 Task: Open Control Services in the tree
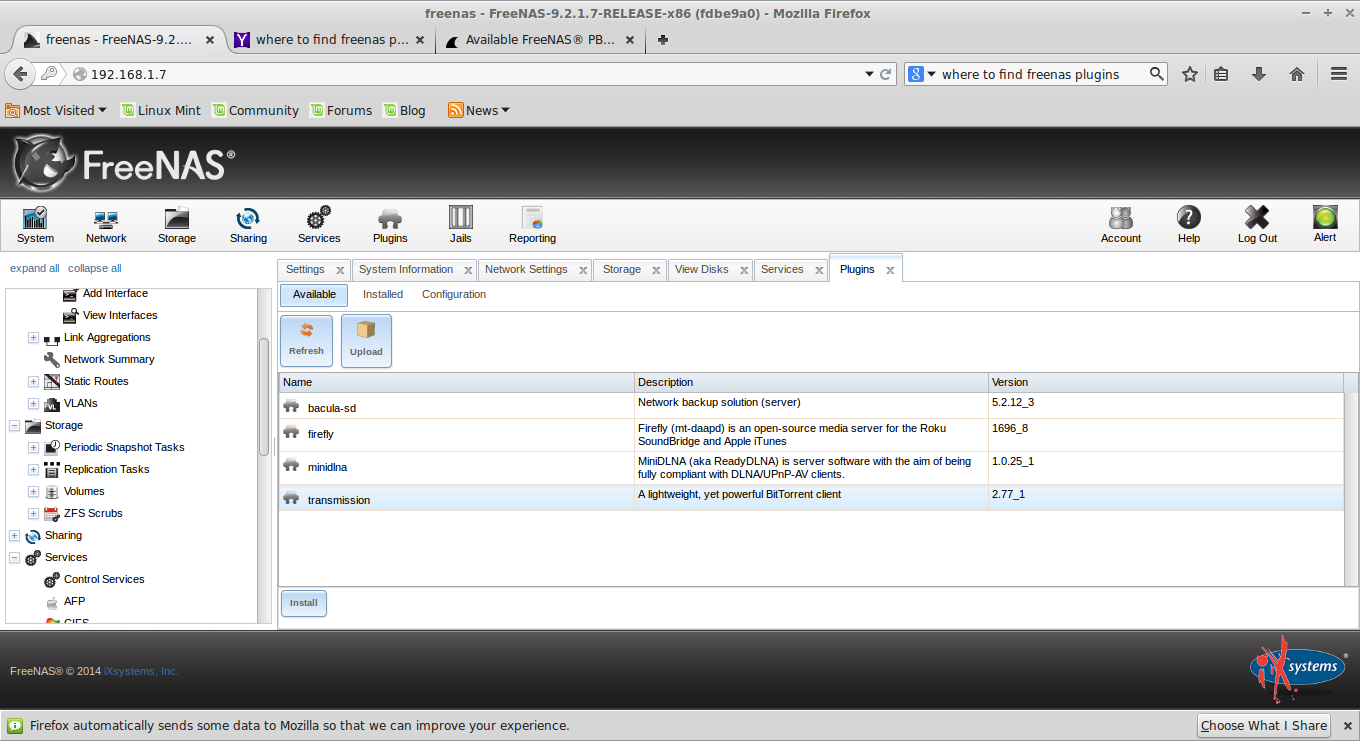coord(104,579)
